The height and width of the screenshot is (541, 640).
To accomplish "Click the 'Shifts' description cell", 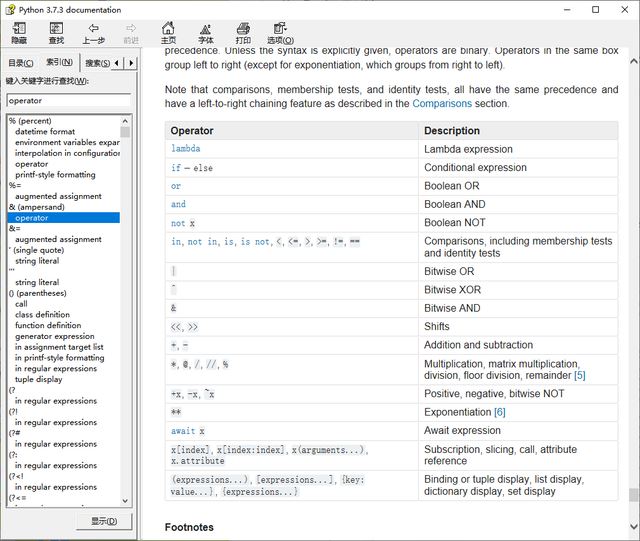I will click(518, 327).
